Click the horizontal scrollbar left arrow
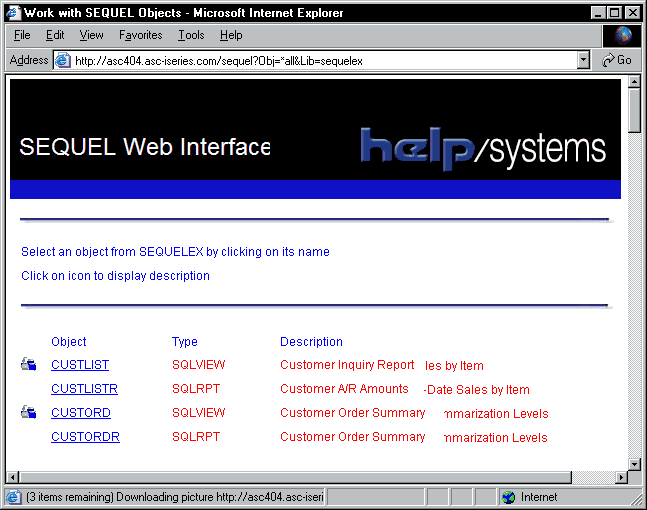The height and width of the screenshot is (510, 647). point(12,477)
